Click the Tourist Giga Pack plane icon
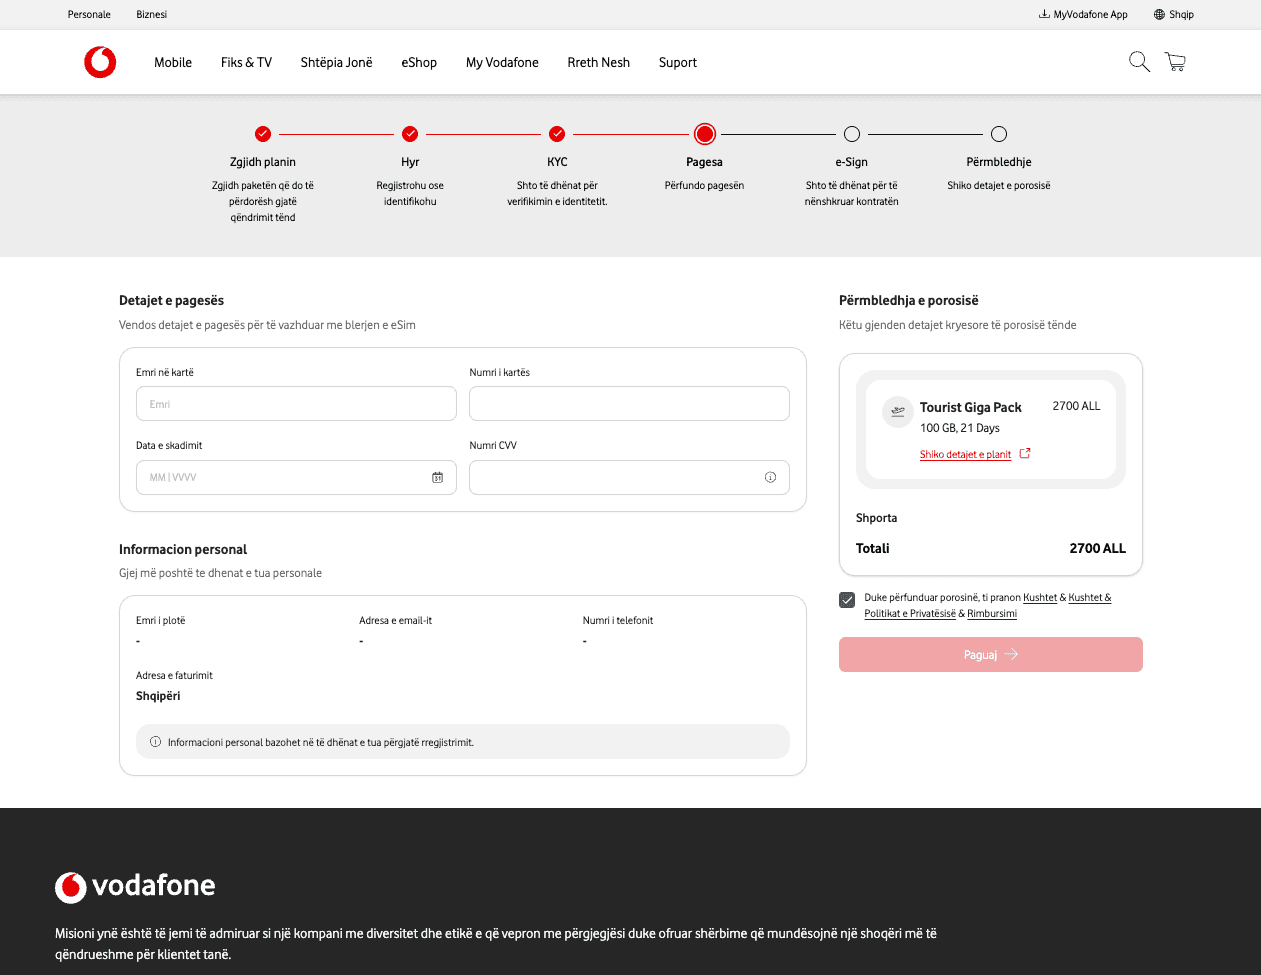Image resolution: width=1261 pixels, height=975 pixels. pyautogui.click(x=898, y=411)
